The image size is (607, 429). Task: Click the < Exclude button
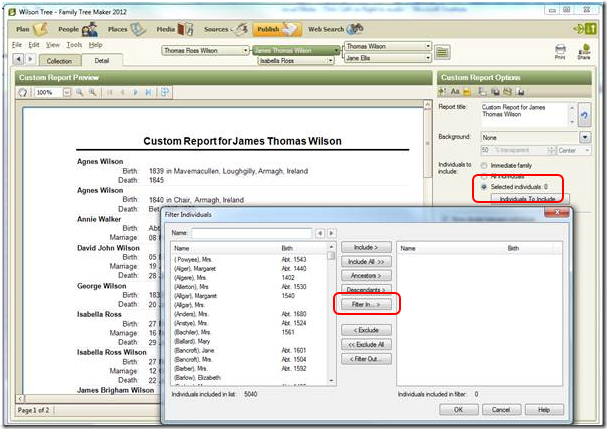point(366,330)
